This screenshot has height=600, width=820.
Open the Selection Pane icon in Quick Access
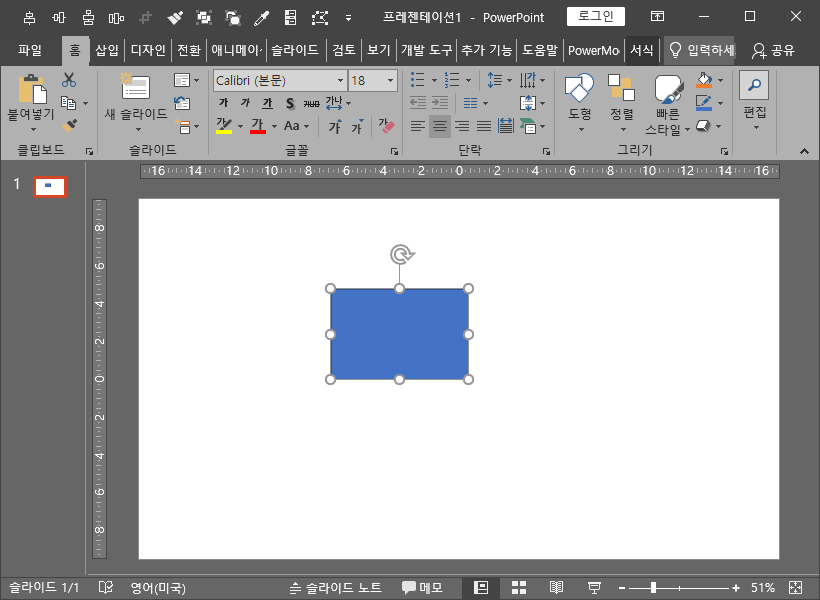point(290,18)
